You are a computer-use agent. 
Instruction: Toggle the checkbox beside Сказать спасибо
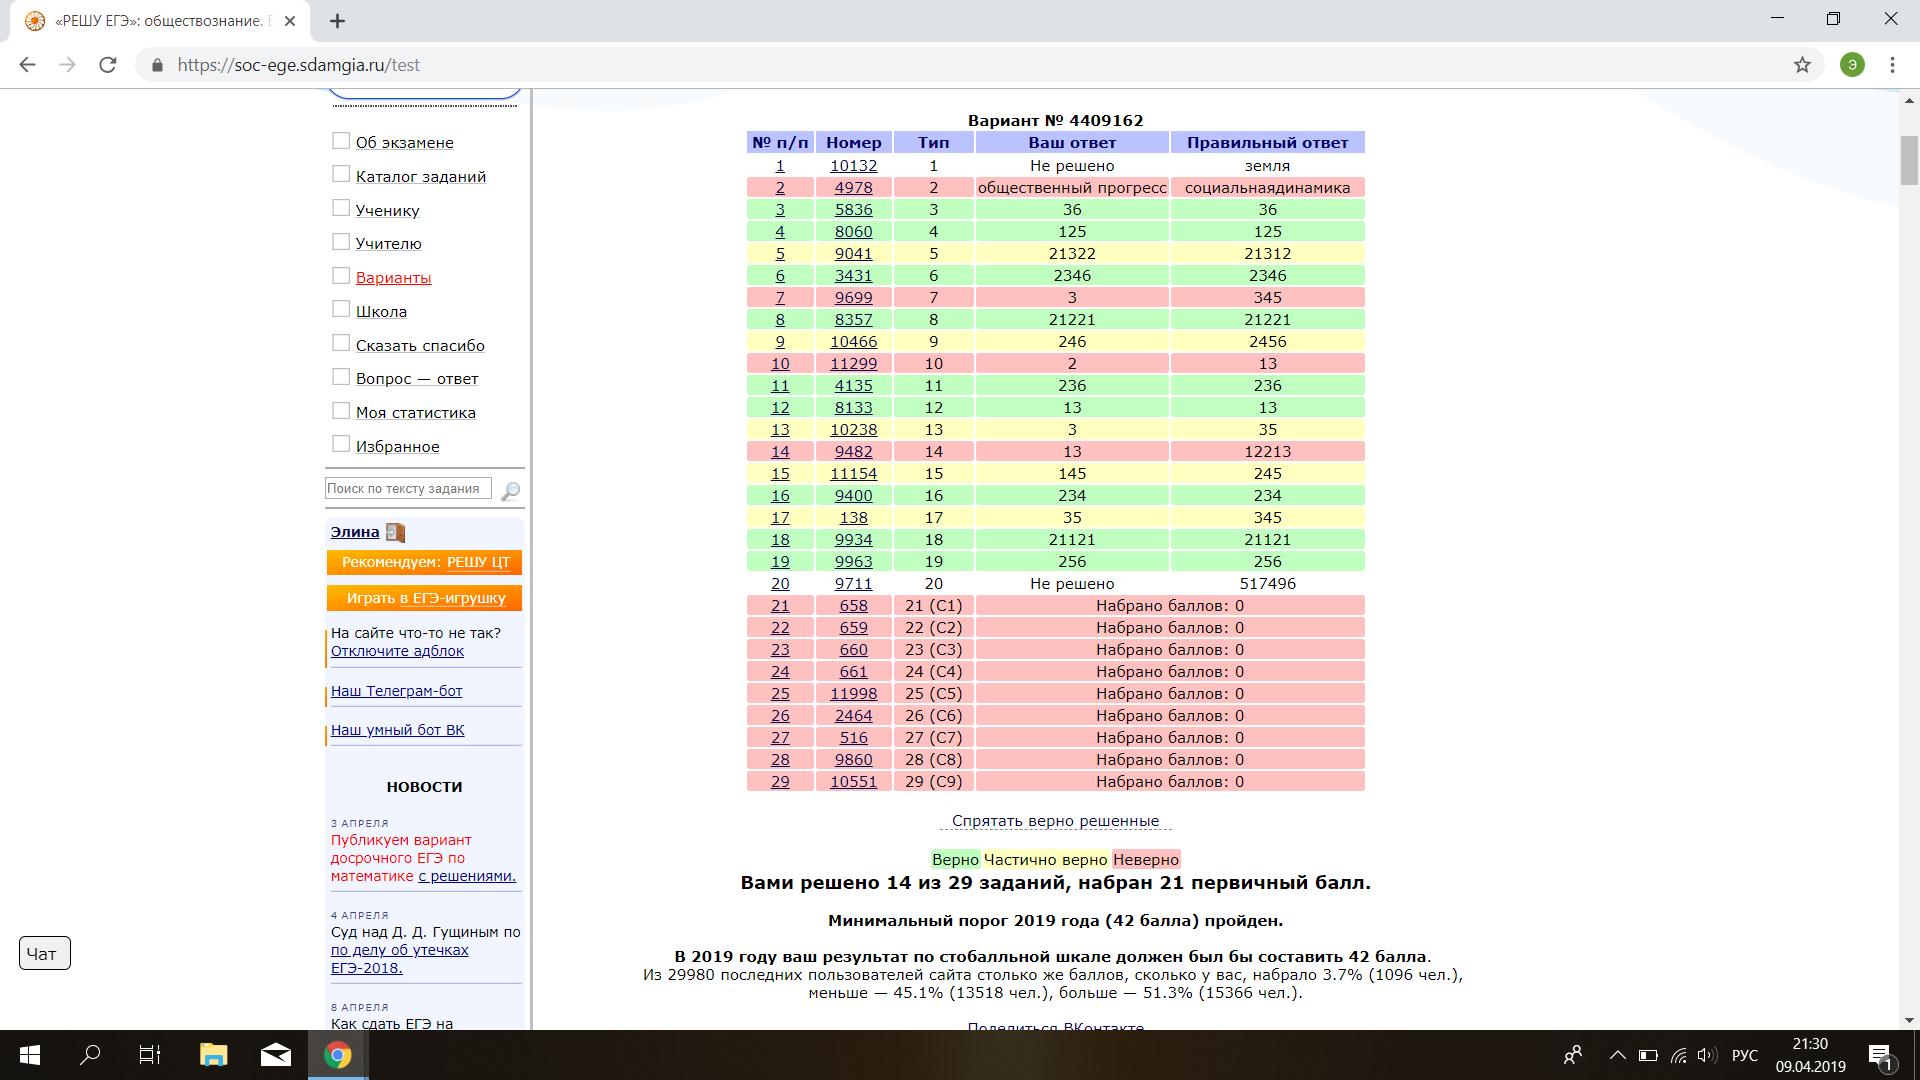[x=341, y=343]
